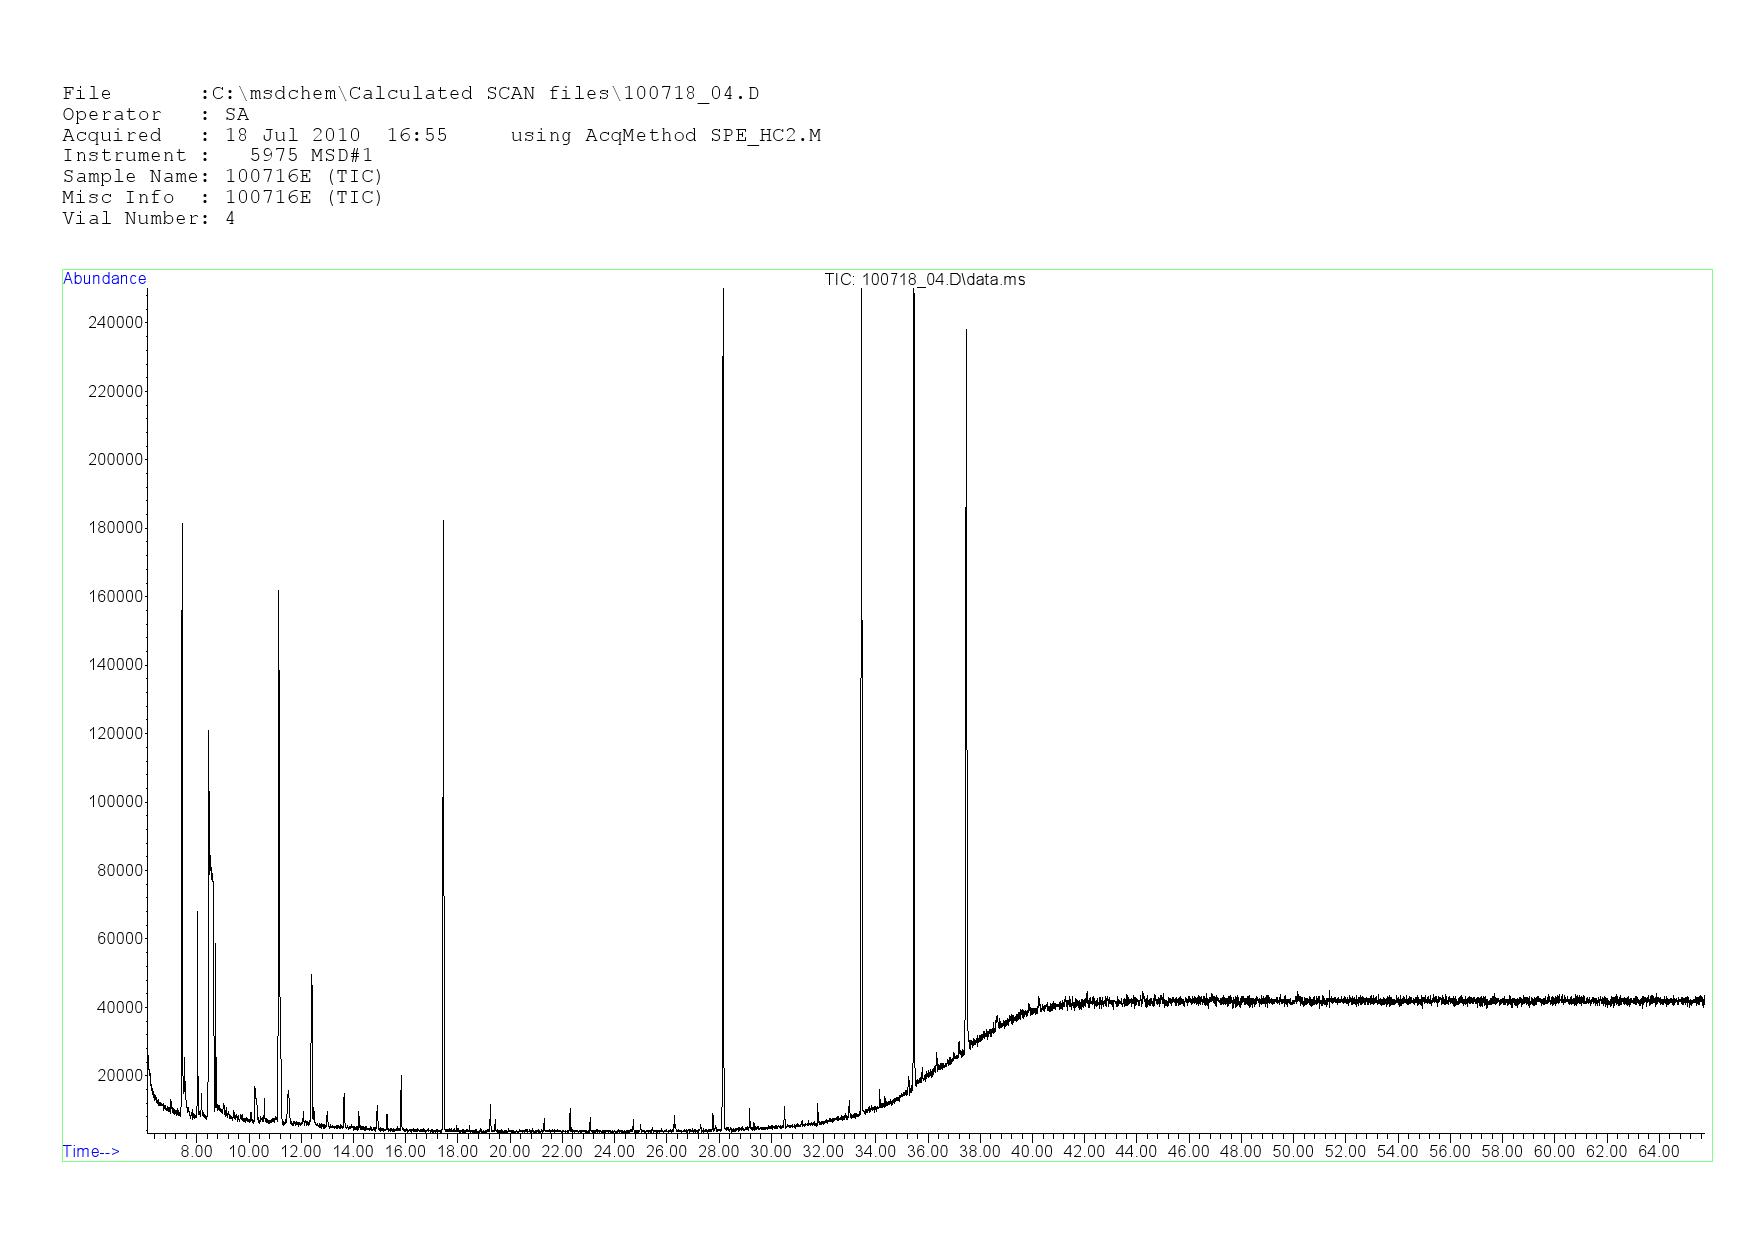Click the 40000 abundance axis value
Viewport: 1754px width, 1240px height.
(120, 1008)
